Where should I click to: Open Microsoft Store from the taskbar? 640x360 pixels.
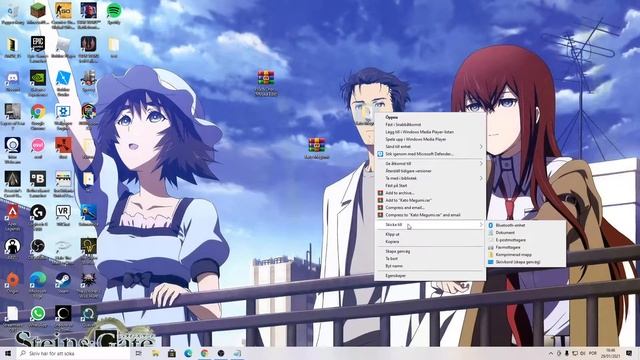pos(172,353)
